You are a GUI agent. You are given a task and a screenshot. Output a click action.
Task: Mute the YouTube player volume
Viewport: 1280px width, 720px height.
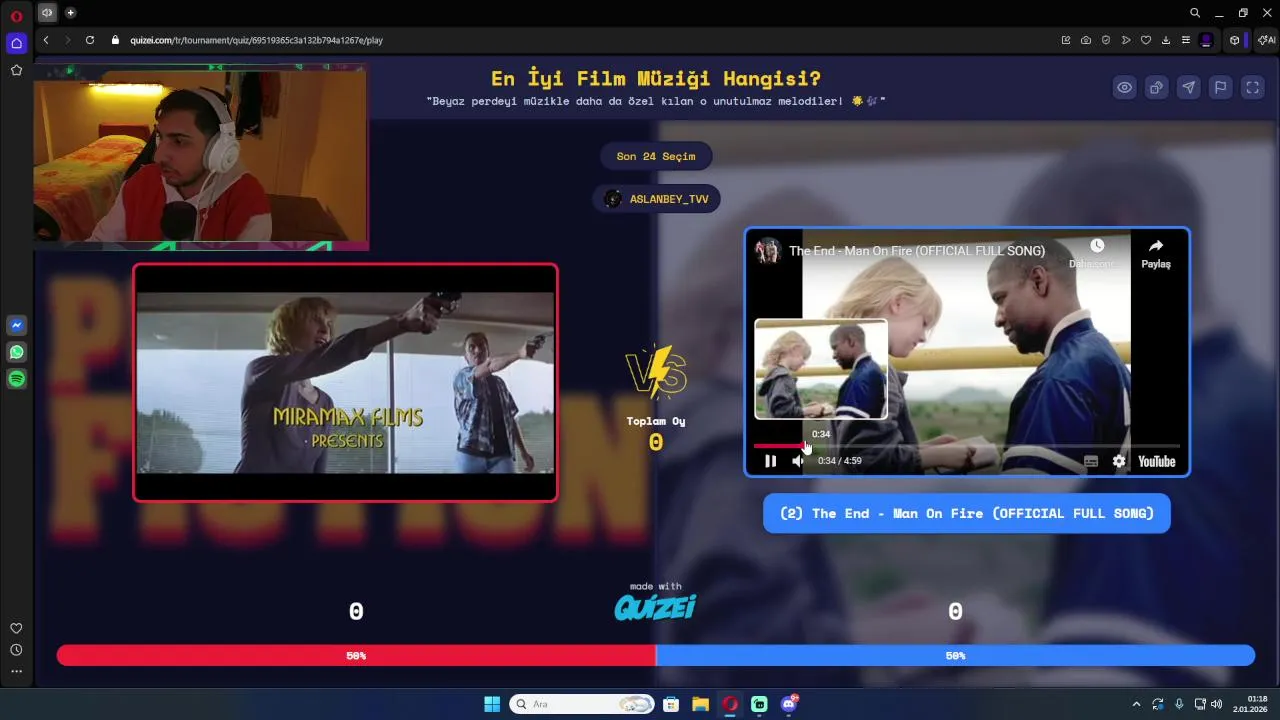797,461
